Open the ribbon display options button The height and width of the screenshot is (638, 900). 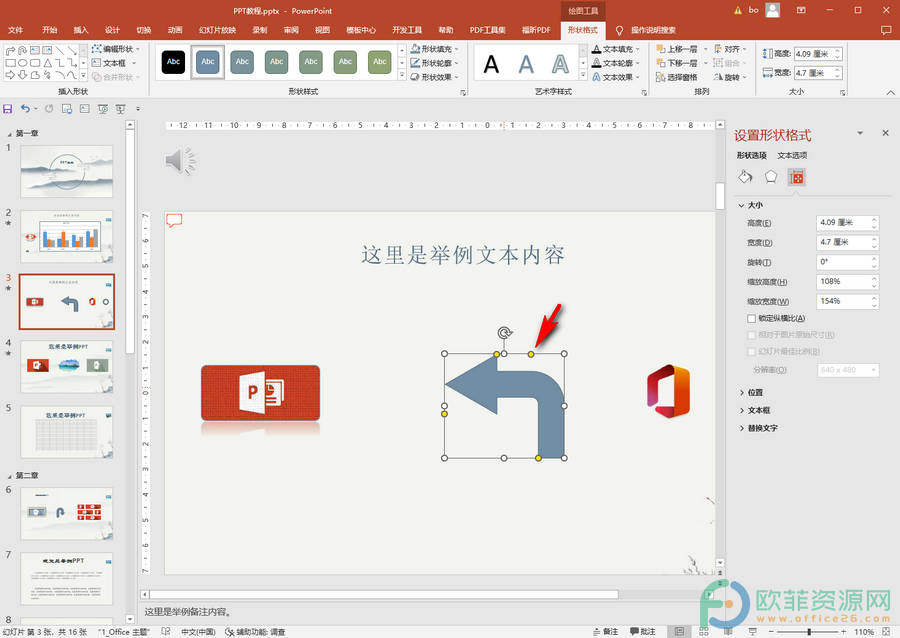801,10
